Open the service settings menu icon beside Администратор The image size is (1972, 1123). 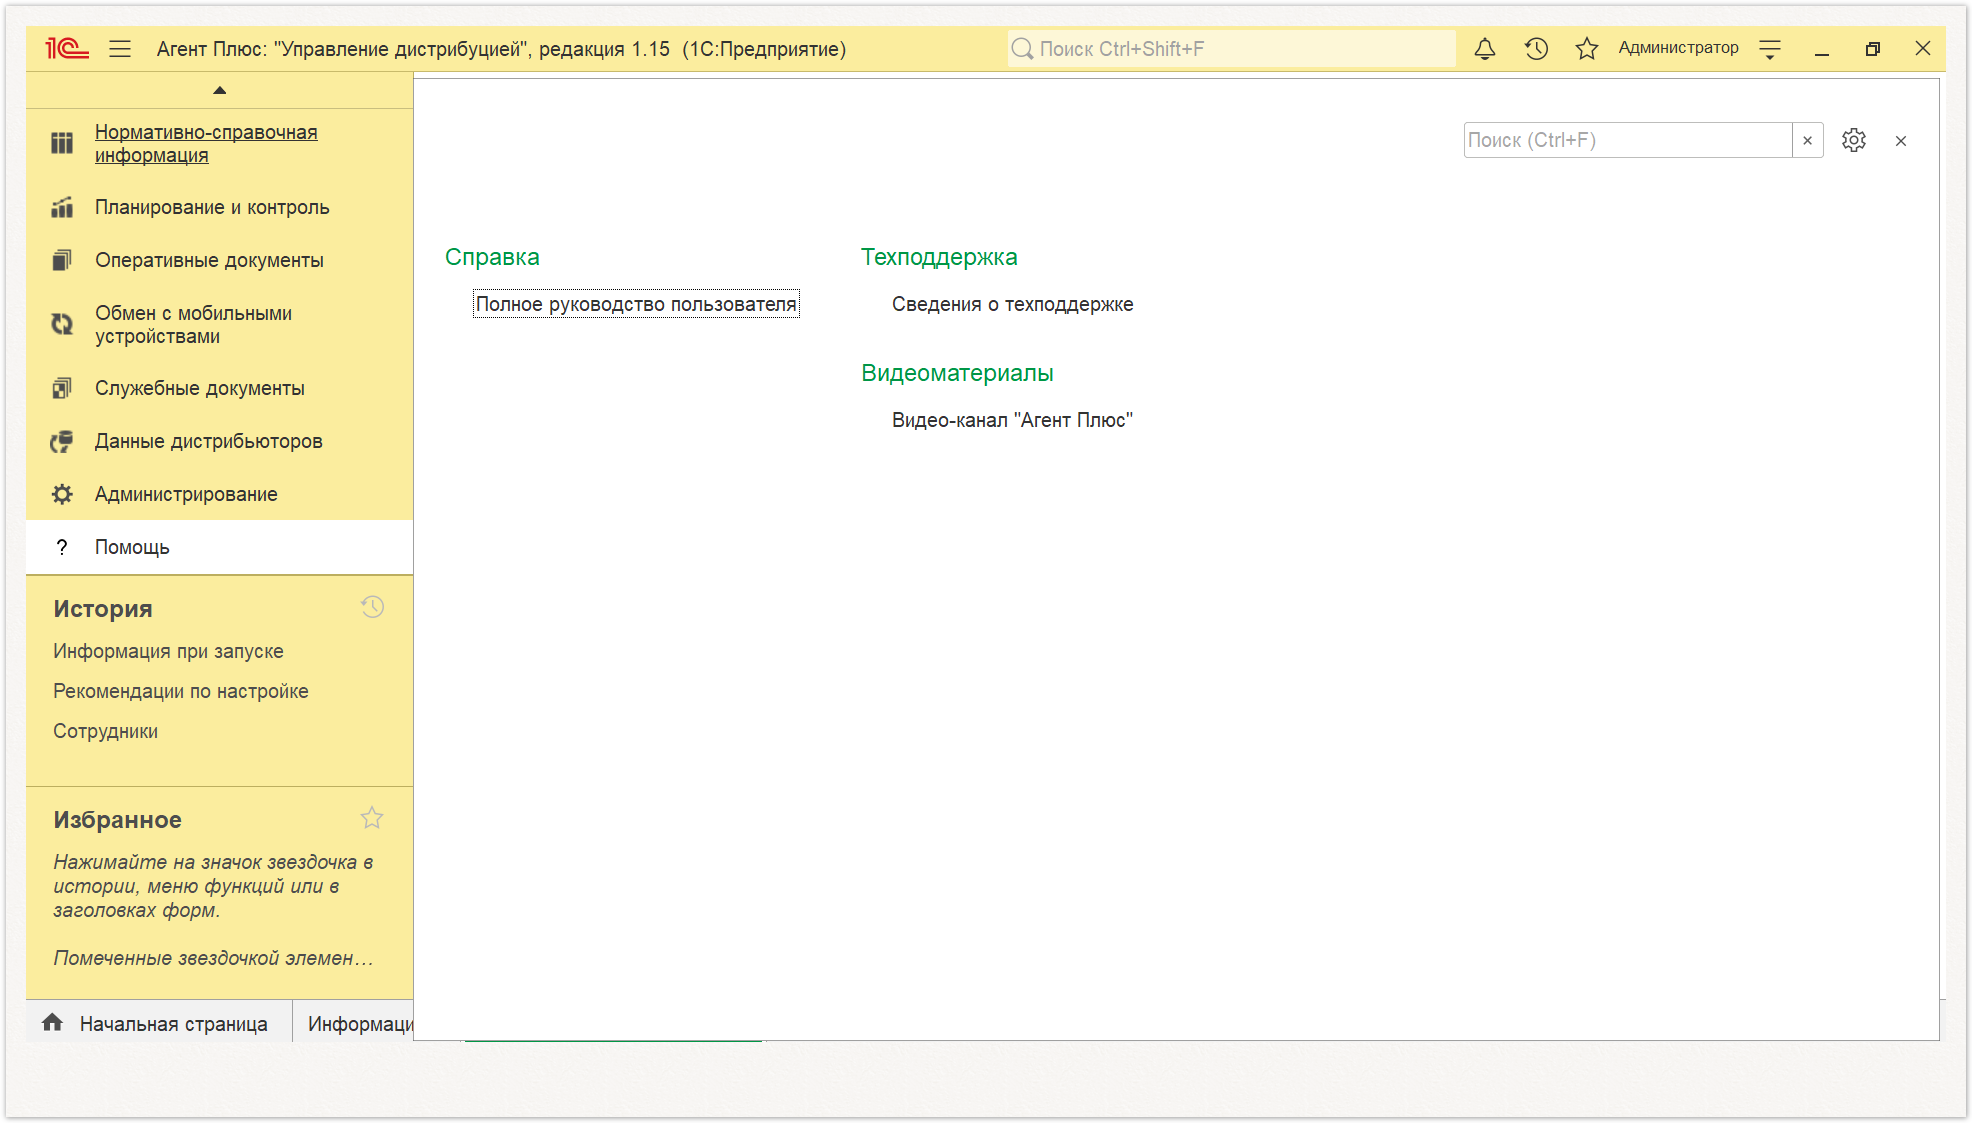pos(1770,48)
